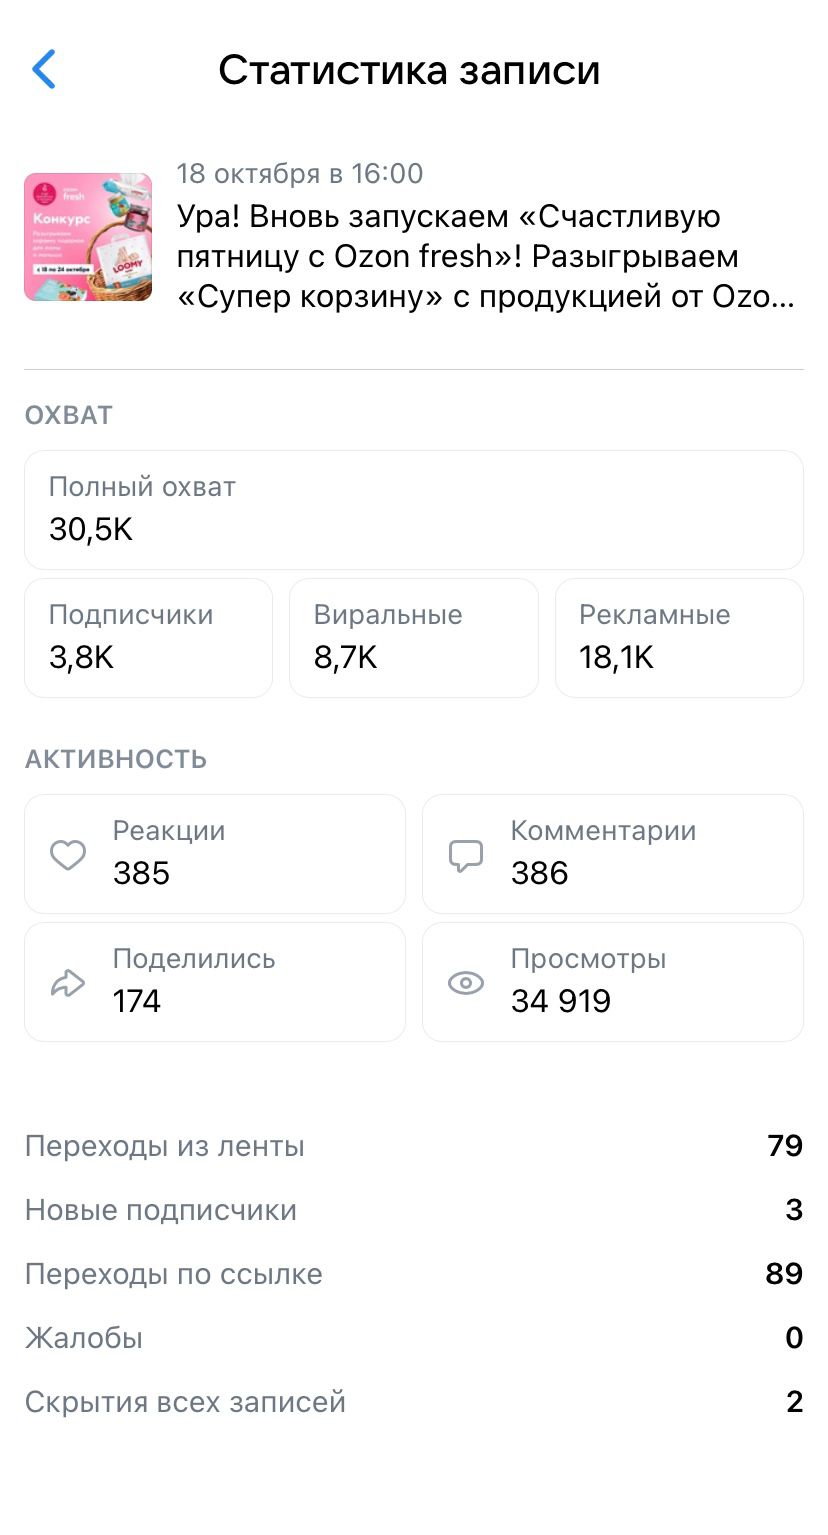
Task: Open the post preview thumbnail image
Action: click(88, 237)
